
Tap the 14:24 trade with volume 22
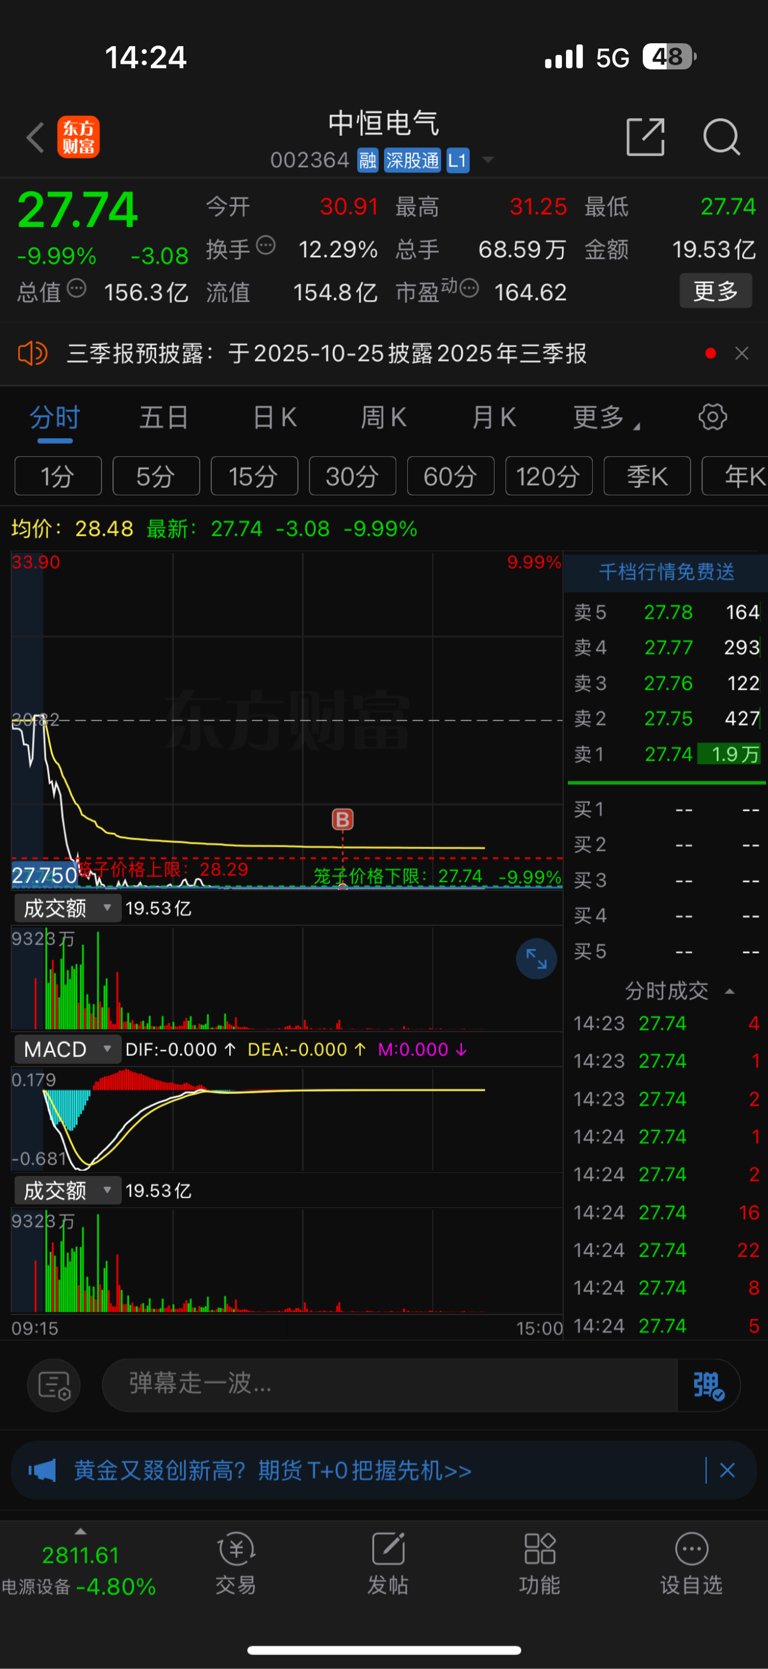pyautogui.click(x=666, y=1250)
